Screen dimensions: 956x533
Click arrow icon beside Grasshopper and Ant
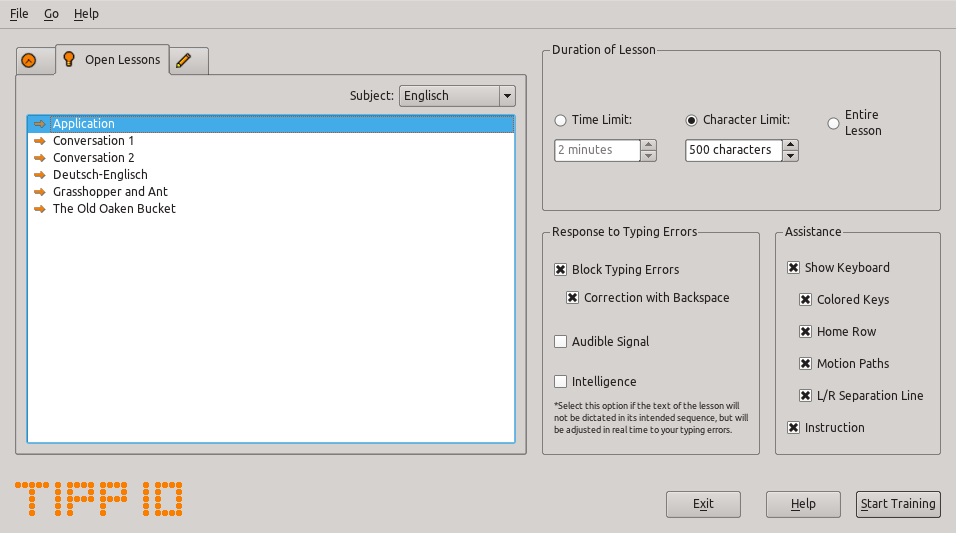pyautogui.click(x=40, y=192)
